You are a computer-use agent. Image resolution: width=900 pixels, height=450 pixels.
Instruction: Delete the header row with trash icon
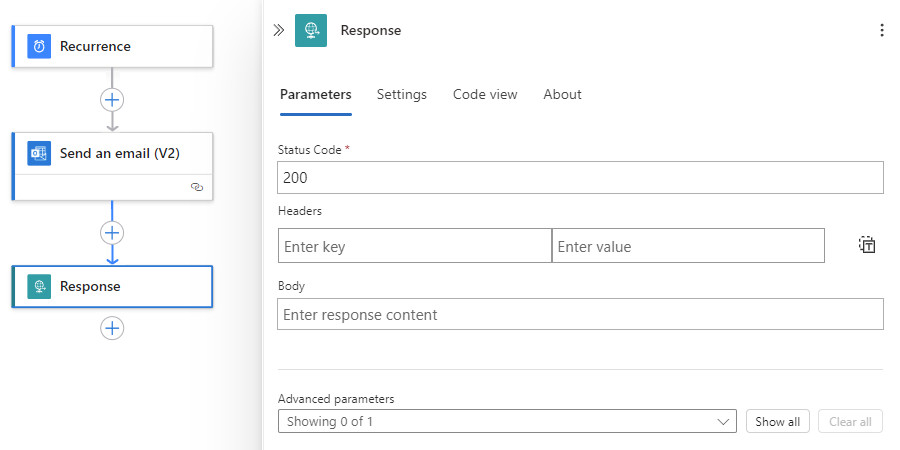[867, 245]
